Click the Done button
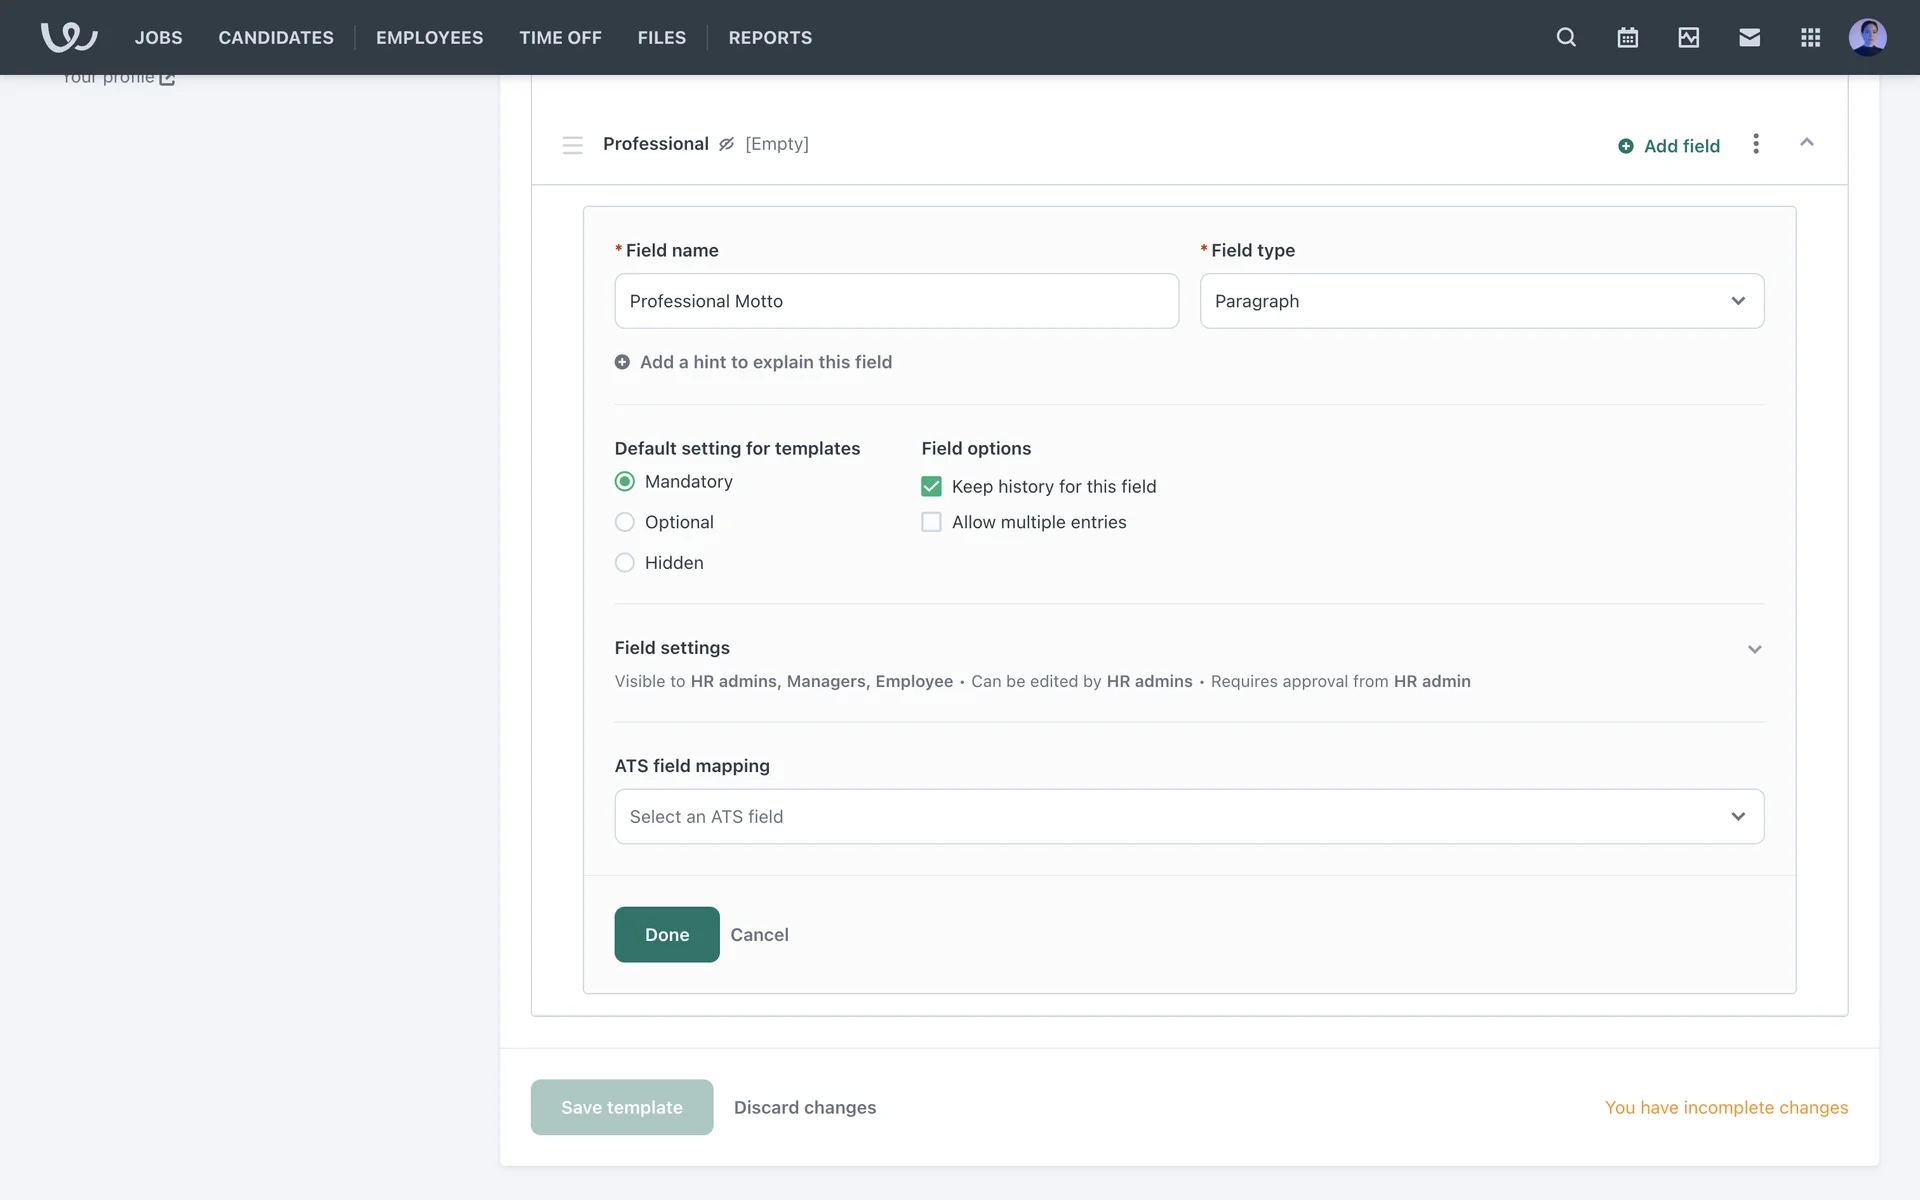Image resolution: width=1920 pixels, height=1200 pixels. [x=666, y=935]
